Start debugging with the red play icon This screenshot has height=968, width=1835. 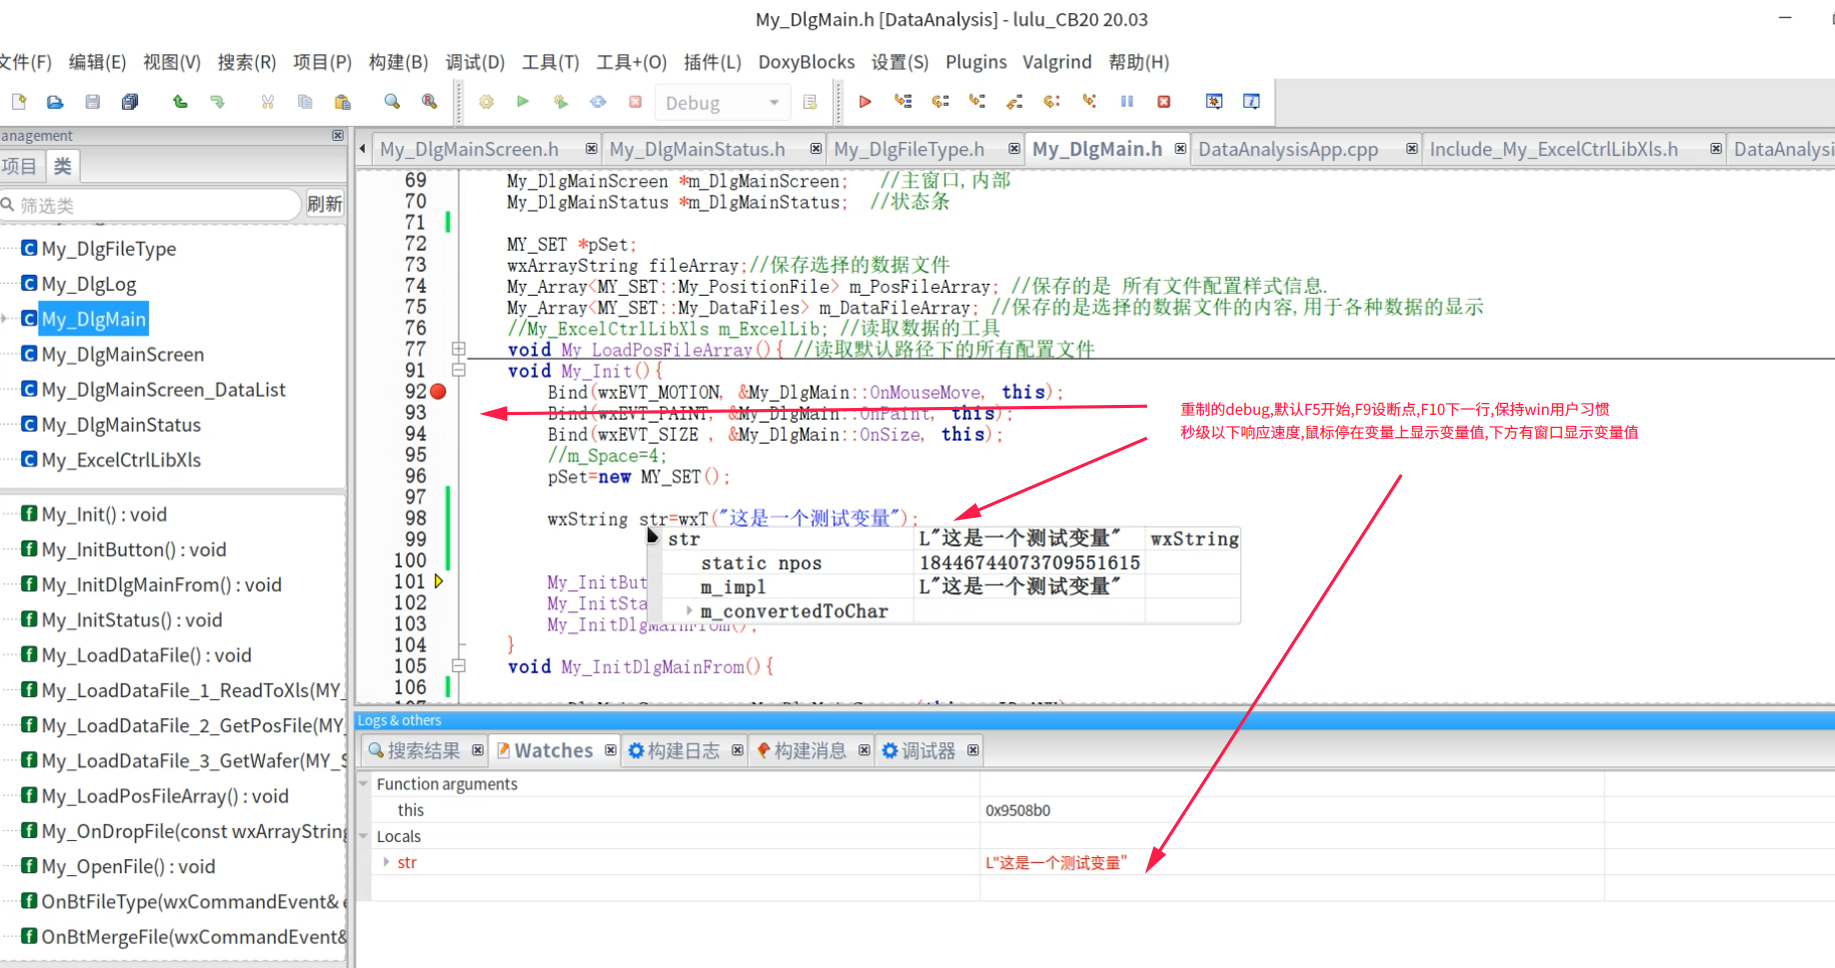click(865, 102)
